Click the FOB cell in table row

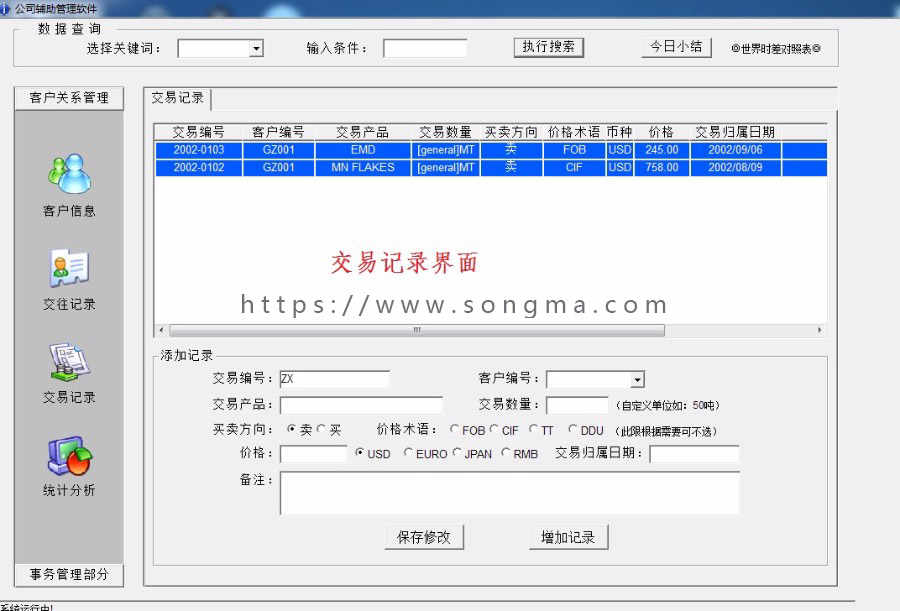pyautogui.click(x=574, y=150)
